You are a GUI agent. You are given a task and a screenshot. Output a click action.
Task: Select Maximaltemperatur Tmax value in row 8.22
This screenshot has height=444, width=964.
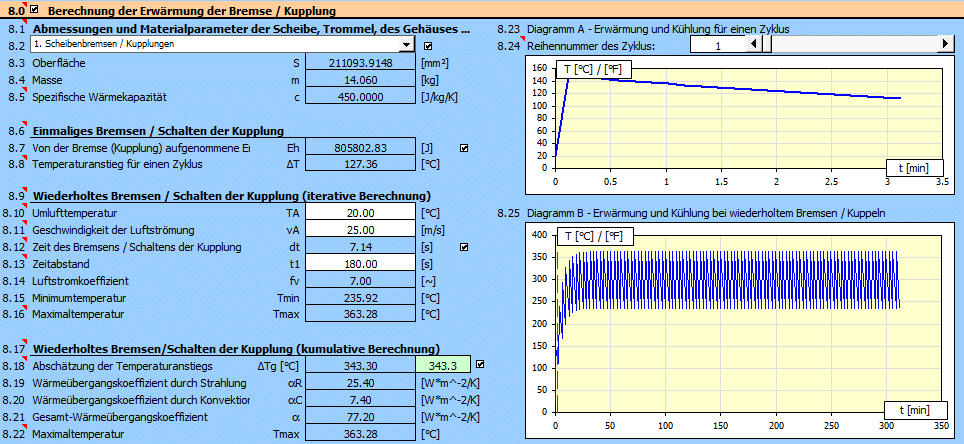361,434
